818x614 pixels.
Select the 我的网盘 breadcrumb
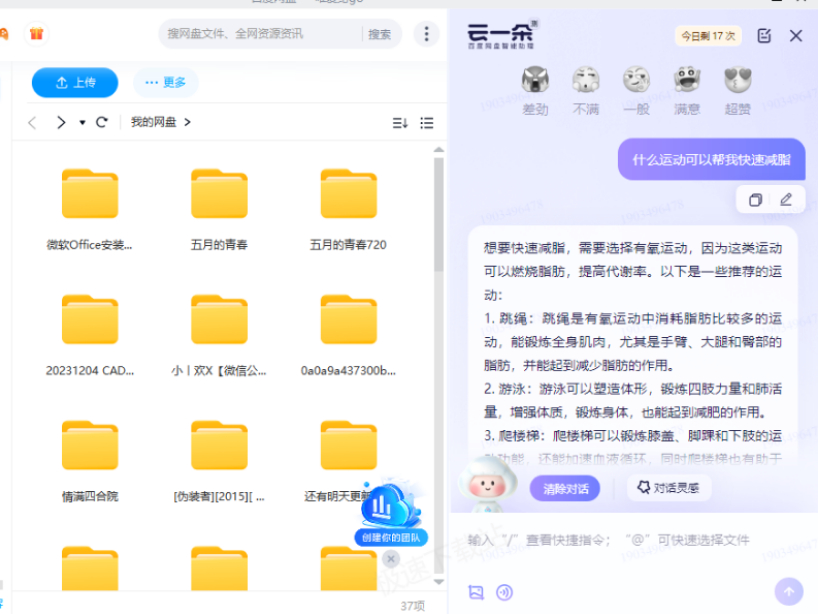(x=153, y=122)
